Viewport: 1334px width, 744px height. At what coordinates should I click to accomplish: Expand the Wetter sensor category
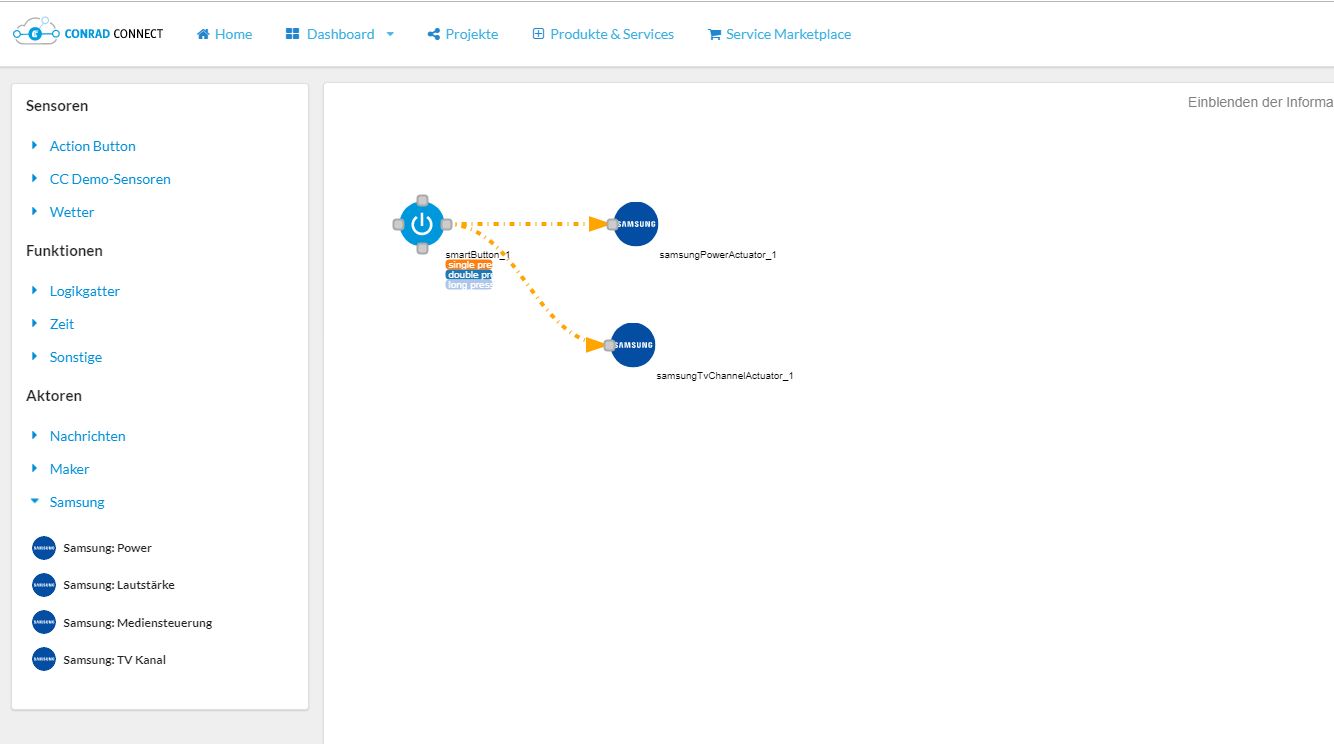pos(72,212)
